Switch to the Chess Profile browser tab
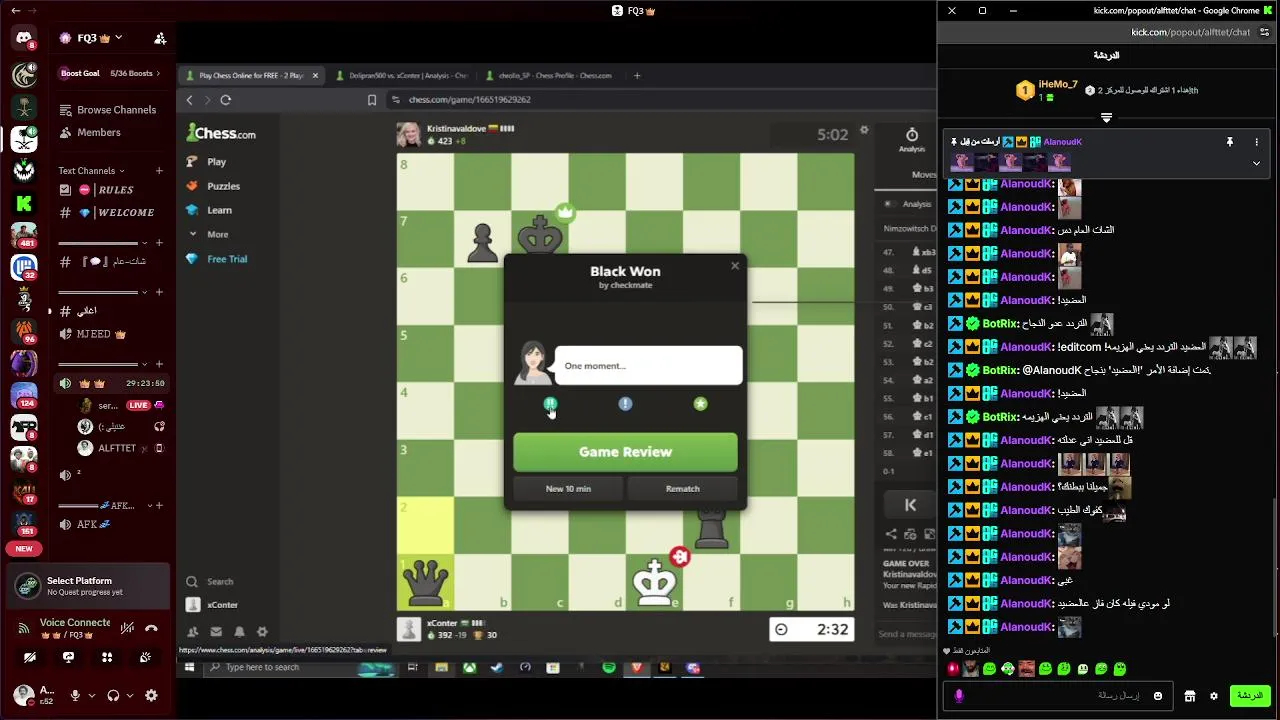This screenshot has height=720, width=1280. [x=549, y=75]
